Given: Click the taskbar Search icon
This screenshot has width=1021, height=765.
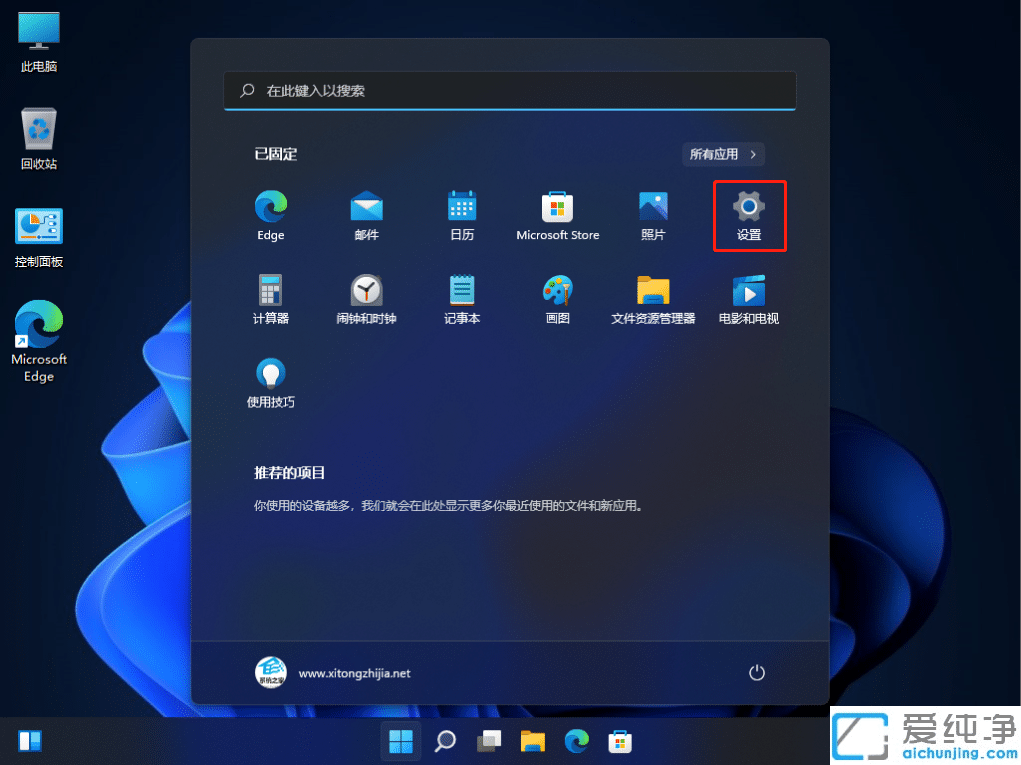Looking at the screenshot, I should [x=444, y=741].
